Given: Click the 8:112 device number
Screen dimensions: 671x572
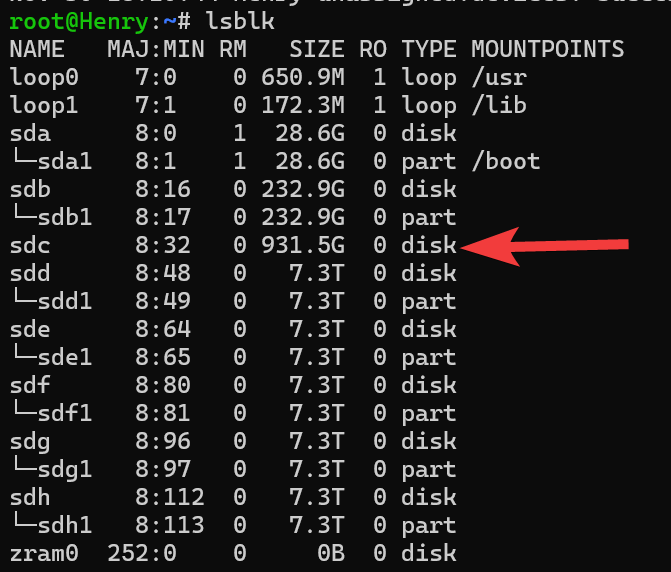Looking at the screenshot, I should (170, 497).
